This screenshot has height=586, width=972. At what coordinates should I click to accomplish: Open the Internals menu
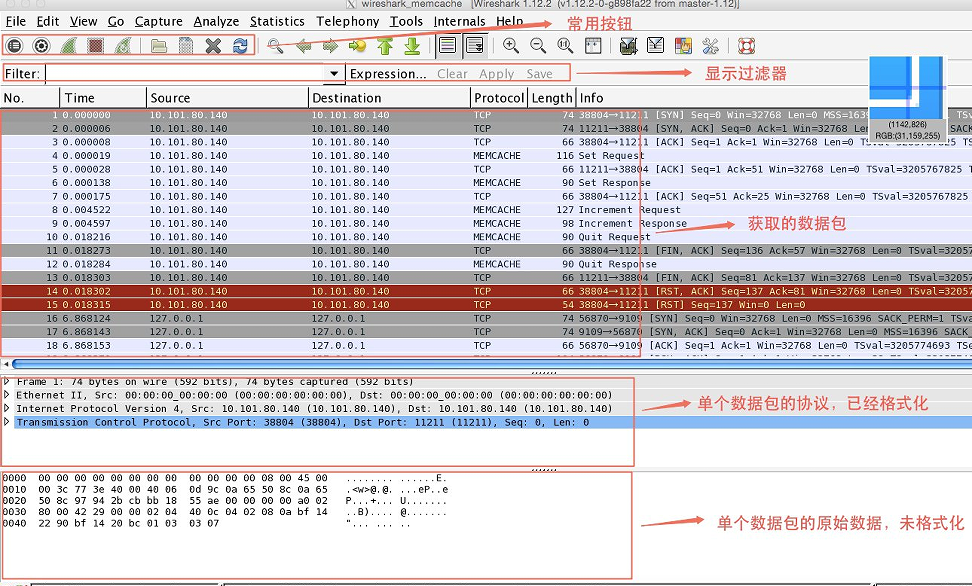click(x=459, y=22)
